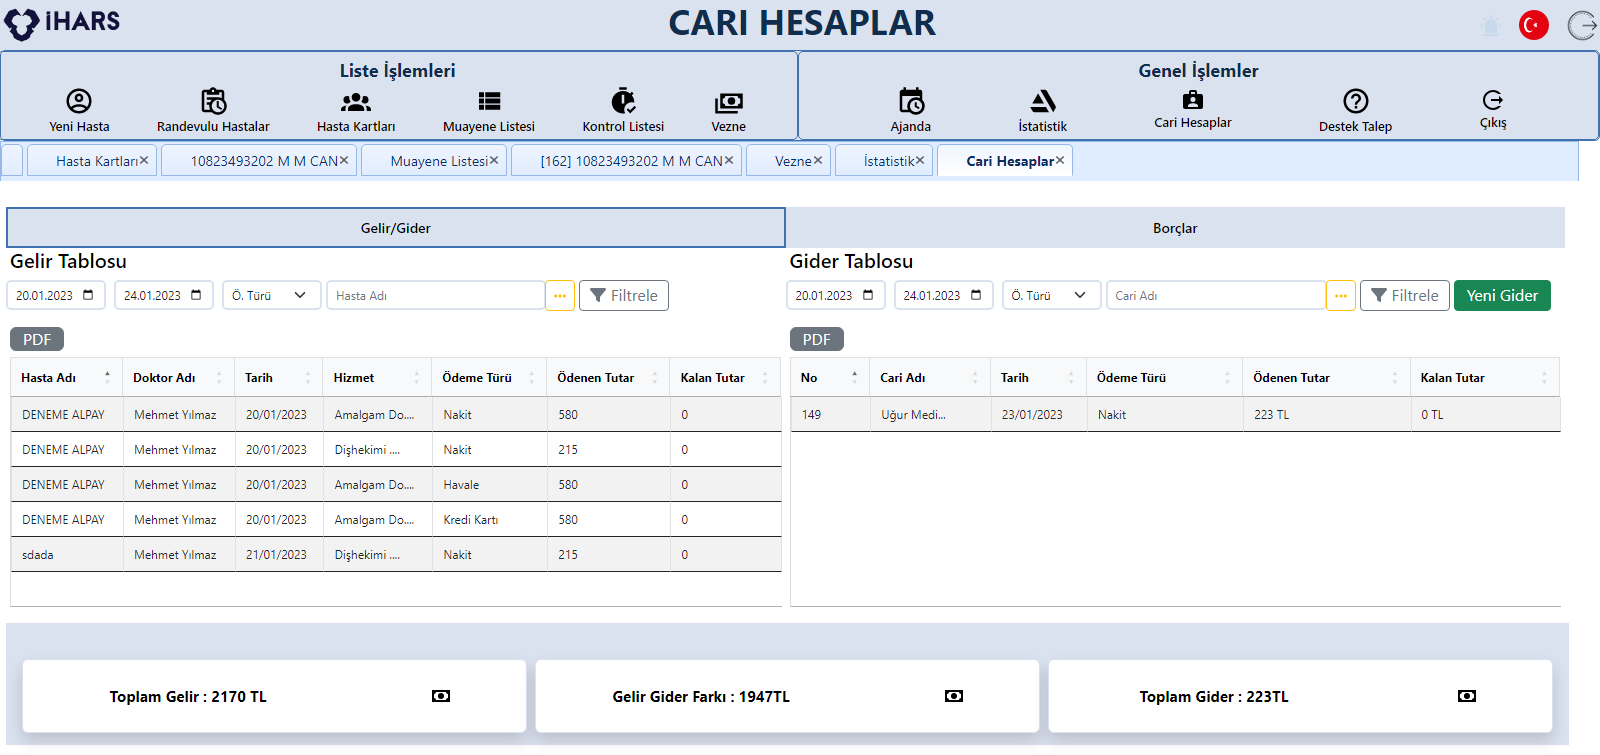Open the Ajanda calendar icon
This screenshot has height=755, width=1600.
(911, 101)
